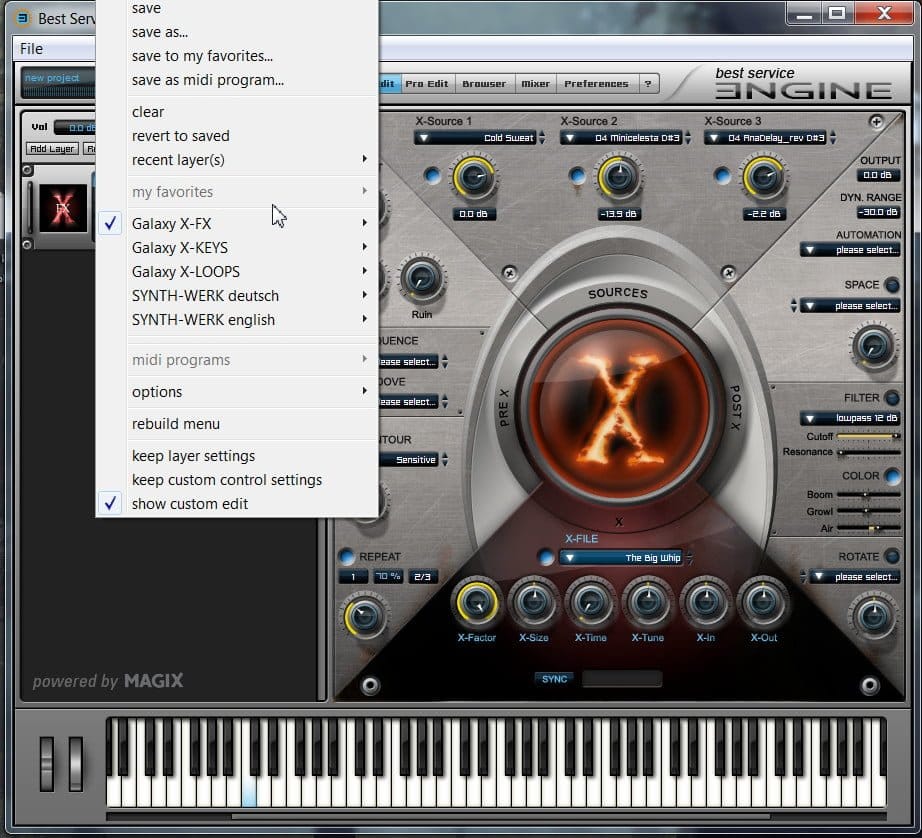Choose 'save as midi program...' from menu
This screenshot has width=922, height=838.
point(208,80)
